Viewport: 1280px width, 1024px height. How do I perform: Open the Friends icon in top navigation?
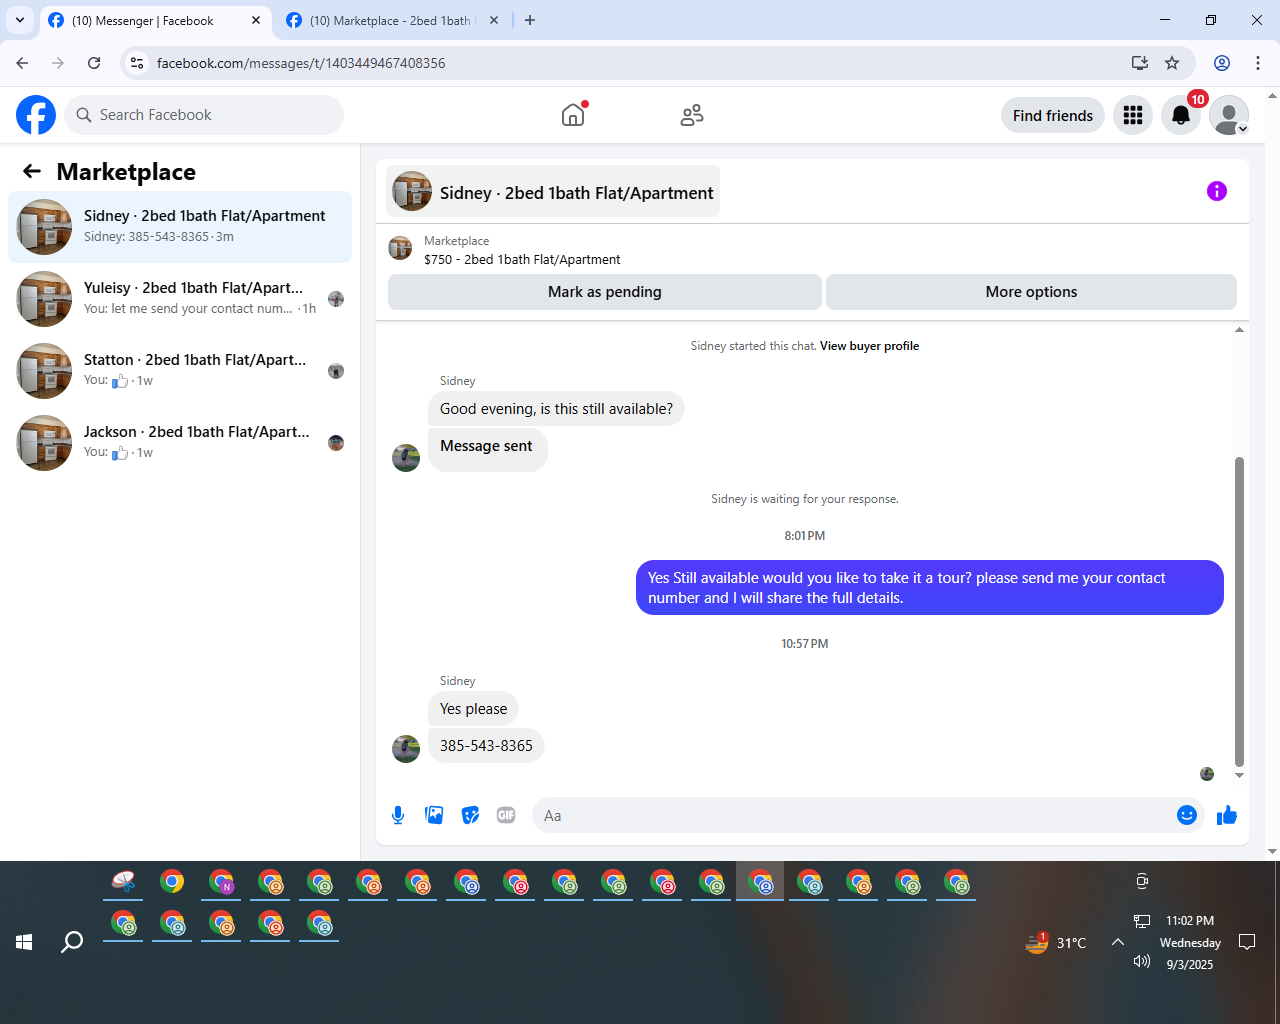click(x=691, y=115)
